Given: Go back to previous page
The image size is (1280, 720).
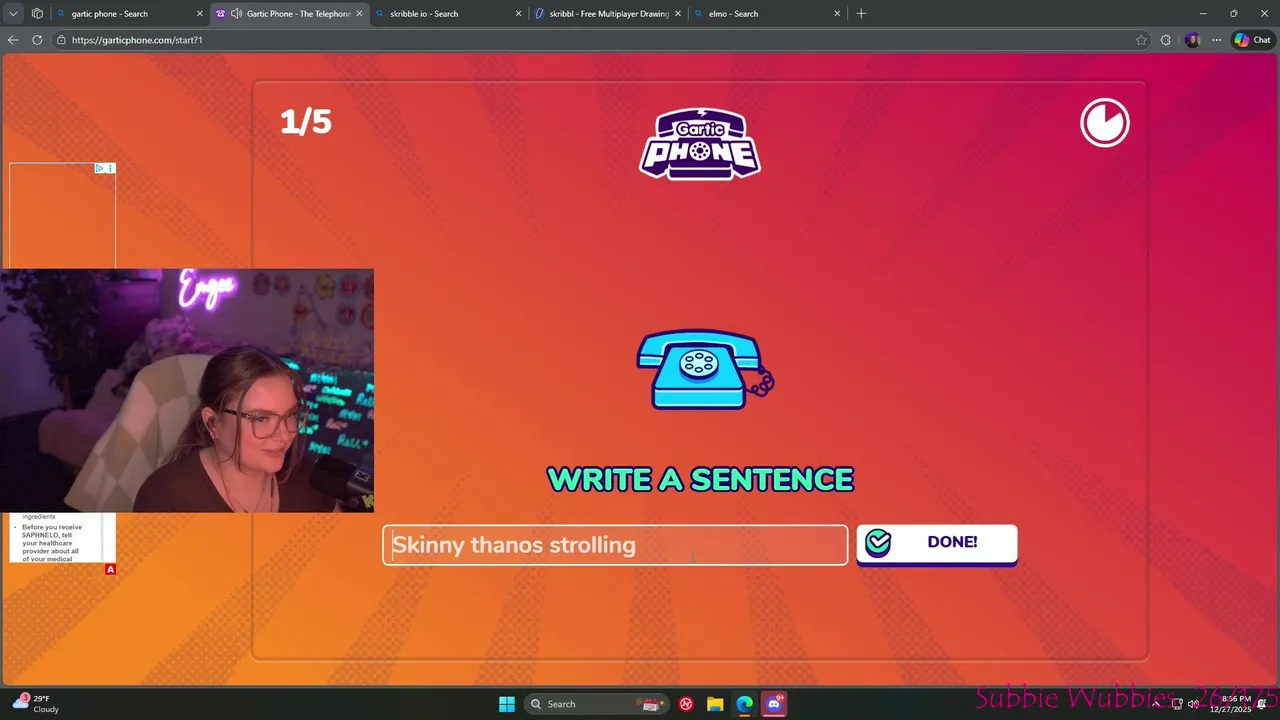Looking at the screenshot, I should point(13,40).
